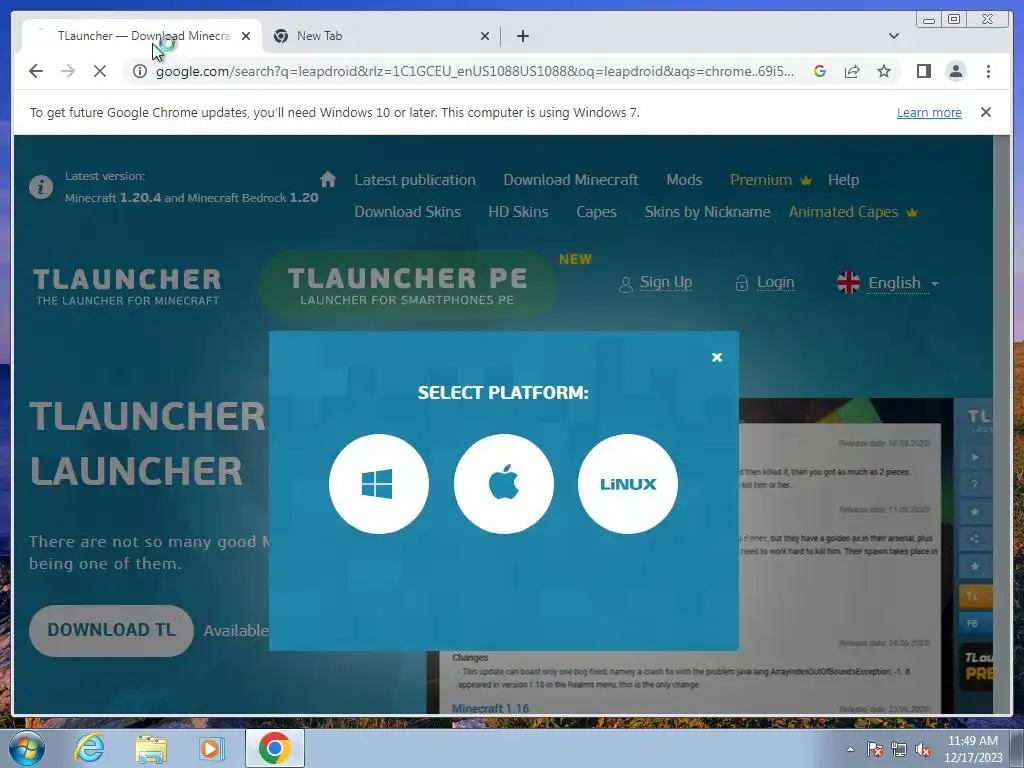Open the Windows Start button

click(x=26, y=748)
